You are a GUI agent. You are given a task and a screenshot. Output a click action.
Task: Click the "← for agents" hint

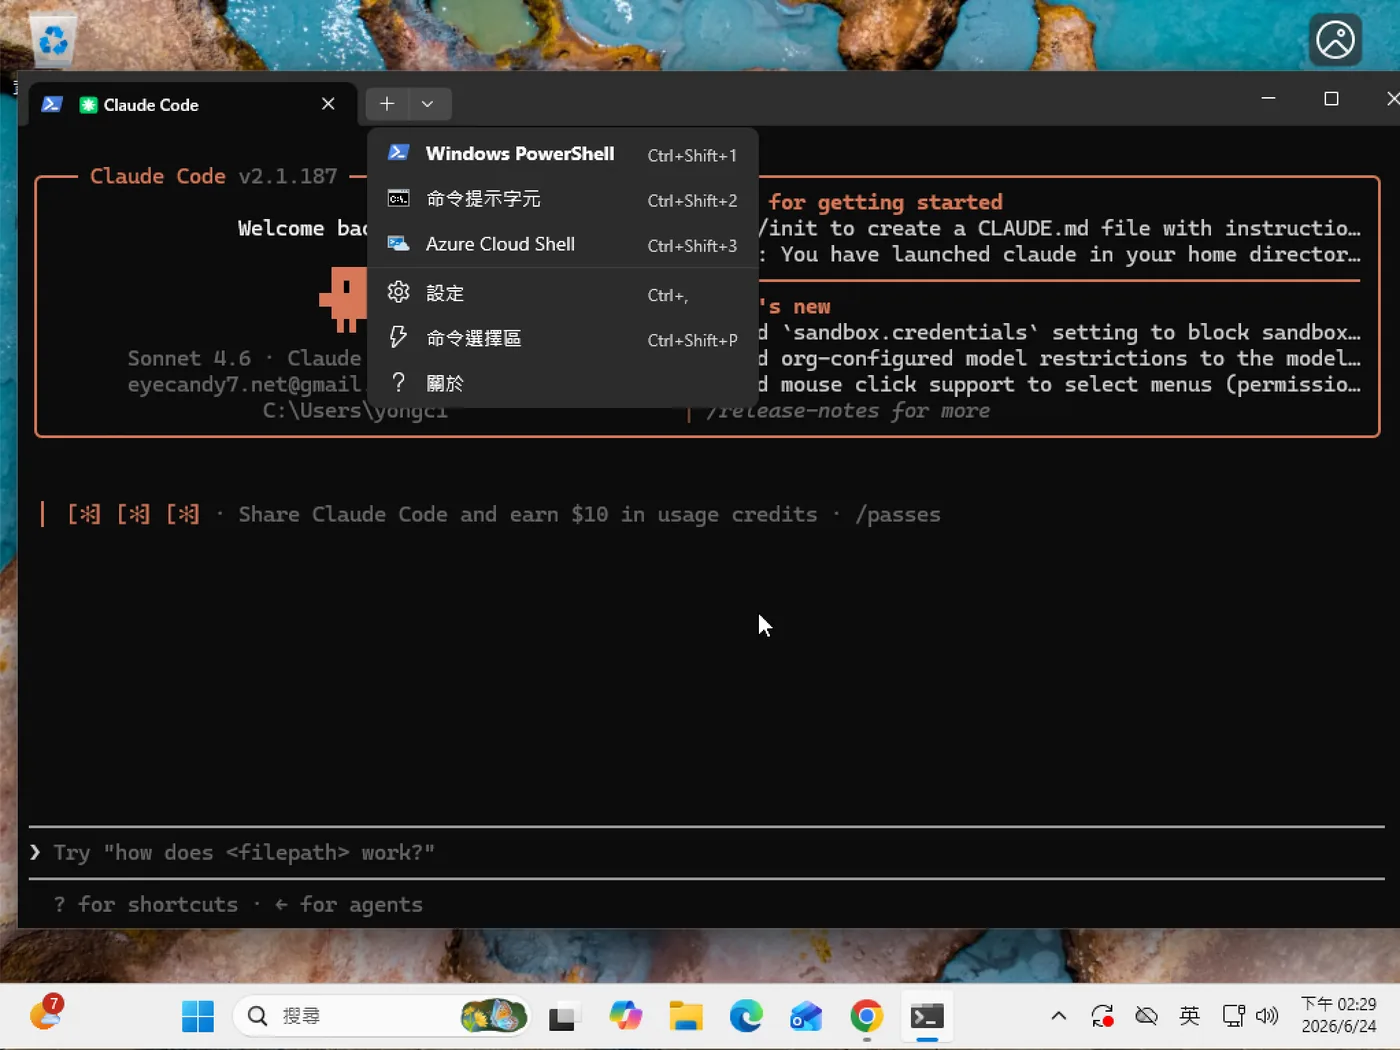349,905
